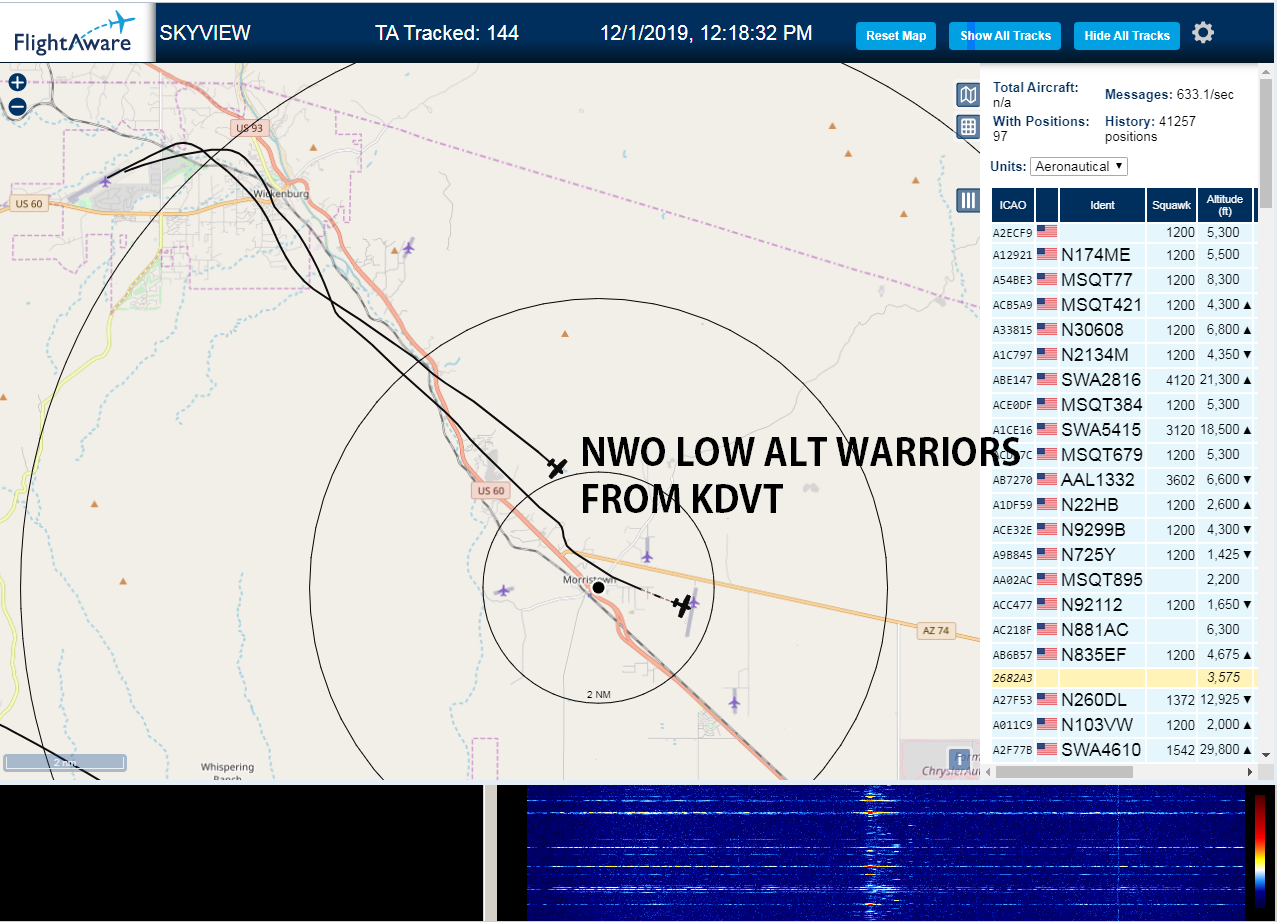Select the highlighted 2682A3 row
1277x923 pixels.
(x=1123, y=677)
